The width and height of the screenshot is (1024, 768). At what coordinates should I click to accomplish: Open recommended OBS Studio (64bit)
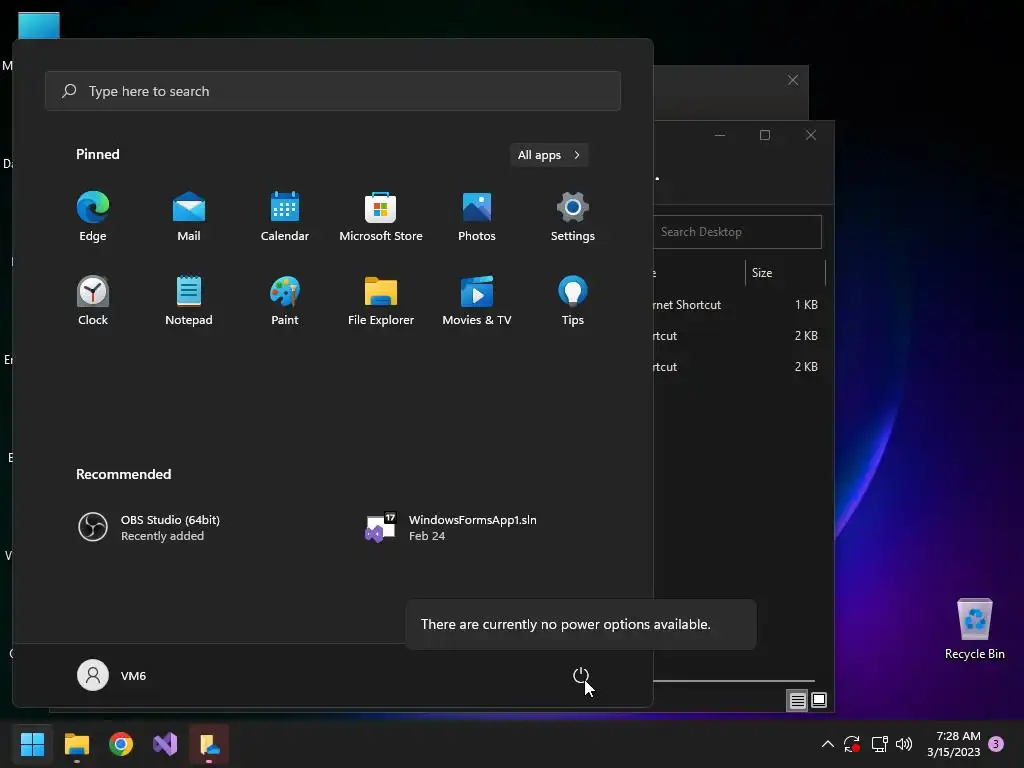[x=149, y=527]
